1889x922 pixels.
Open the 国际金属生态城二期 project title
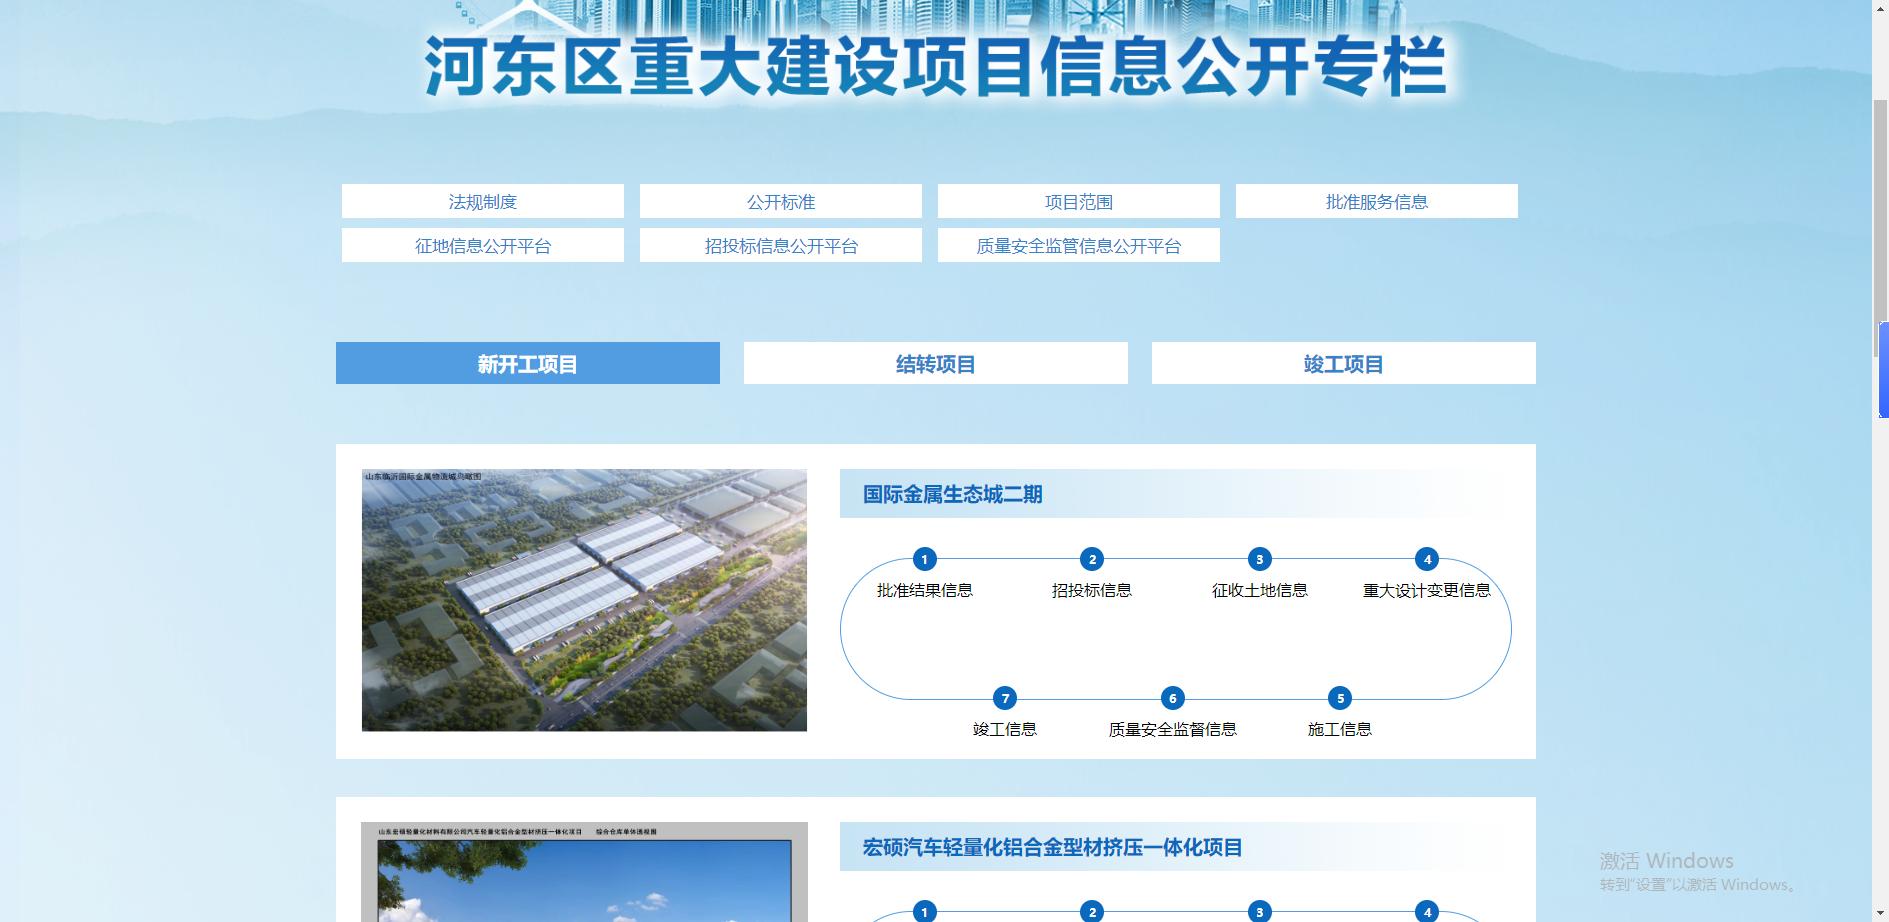coord(952,494)
